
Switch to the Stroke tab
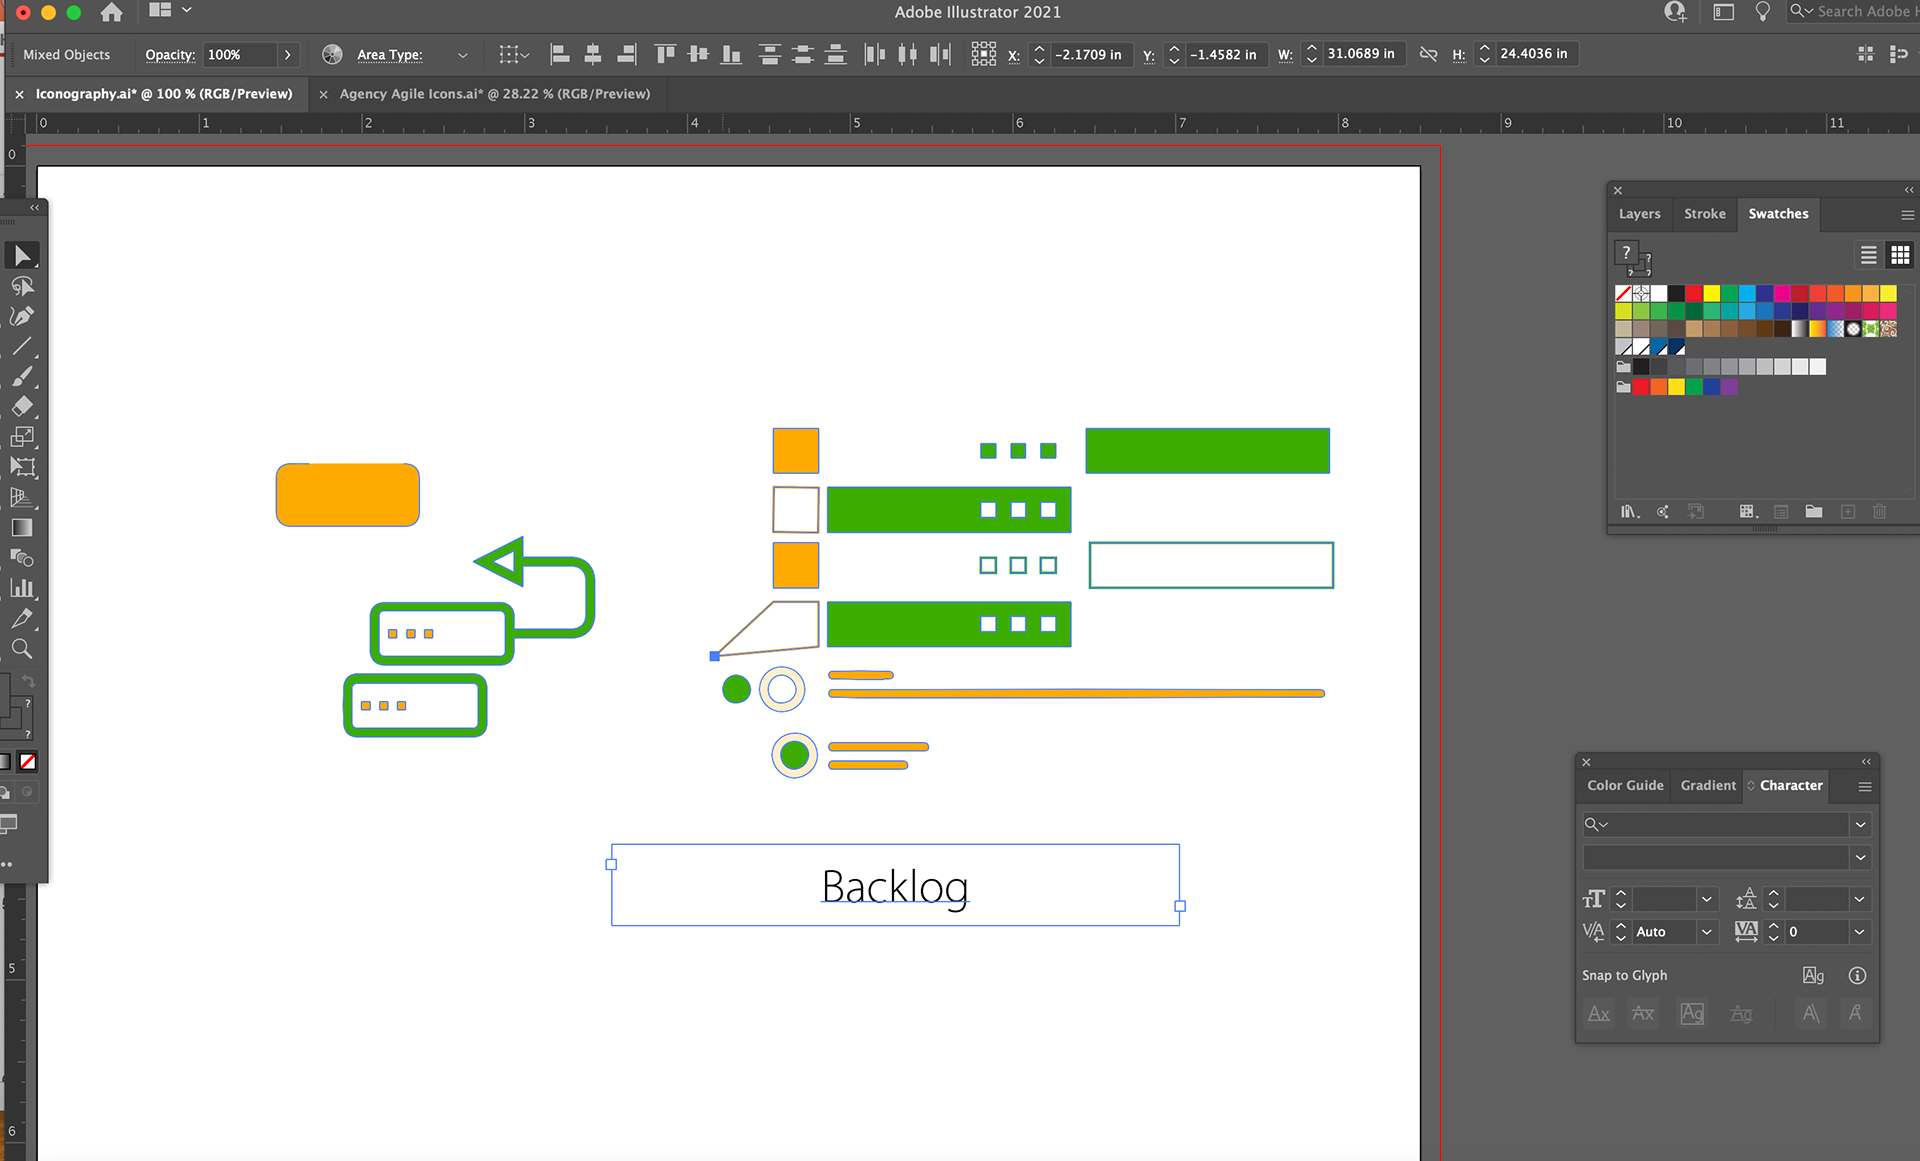tap(1704, 213)
